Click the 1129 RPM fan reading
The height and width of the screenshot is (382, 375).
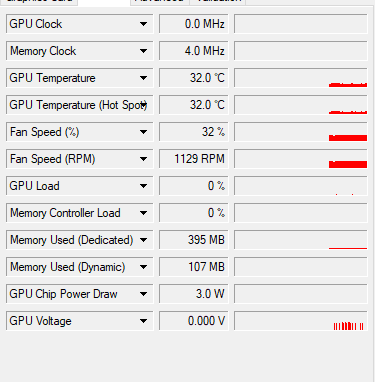194,159
